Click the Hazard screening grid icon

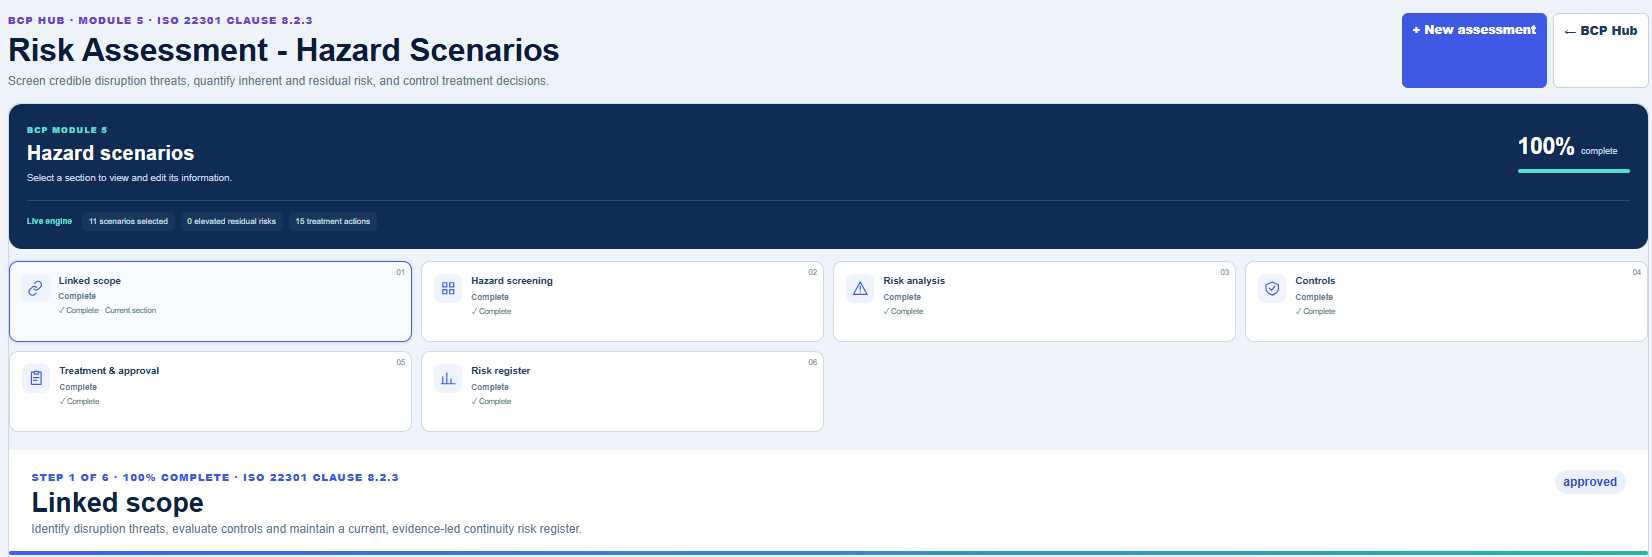click(448, 288)
